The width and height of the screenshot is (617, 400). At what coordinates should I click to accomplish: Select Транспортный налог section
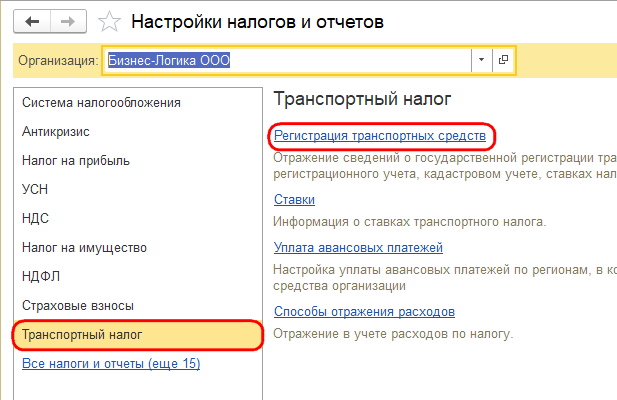(138, 335)
